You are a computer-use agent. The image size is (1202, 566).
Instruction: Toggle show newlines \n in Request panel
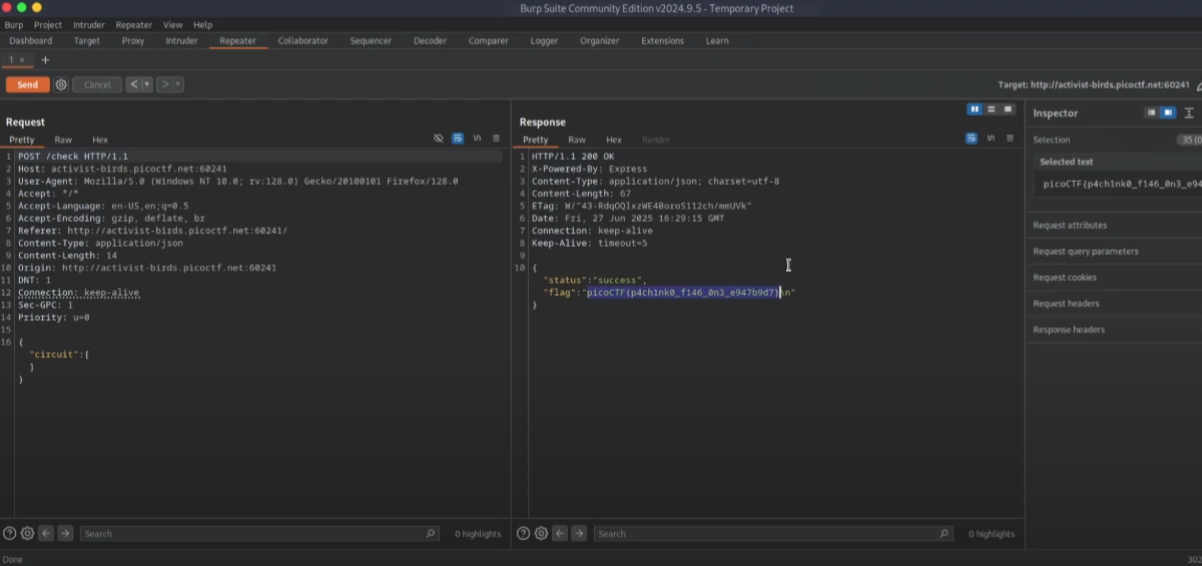477,138
